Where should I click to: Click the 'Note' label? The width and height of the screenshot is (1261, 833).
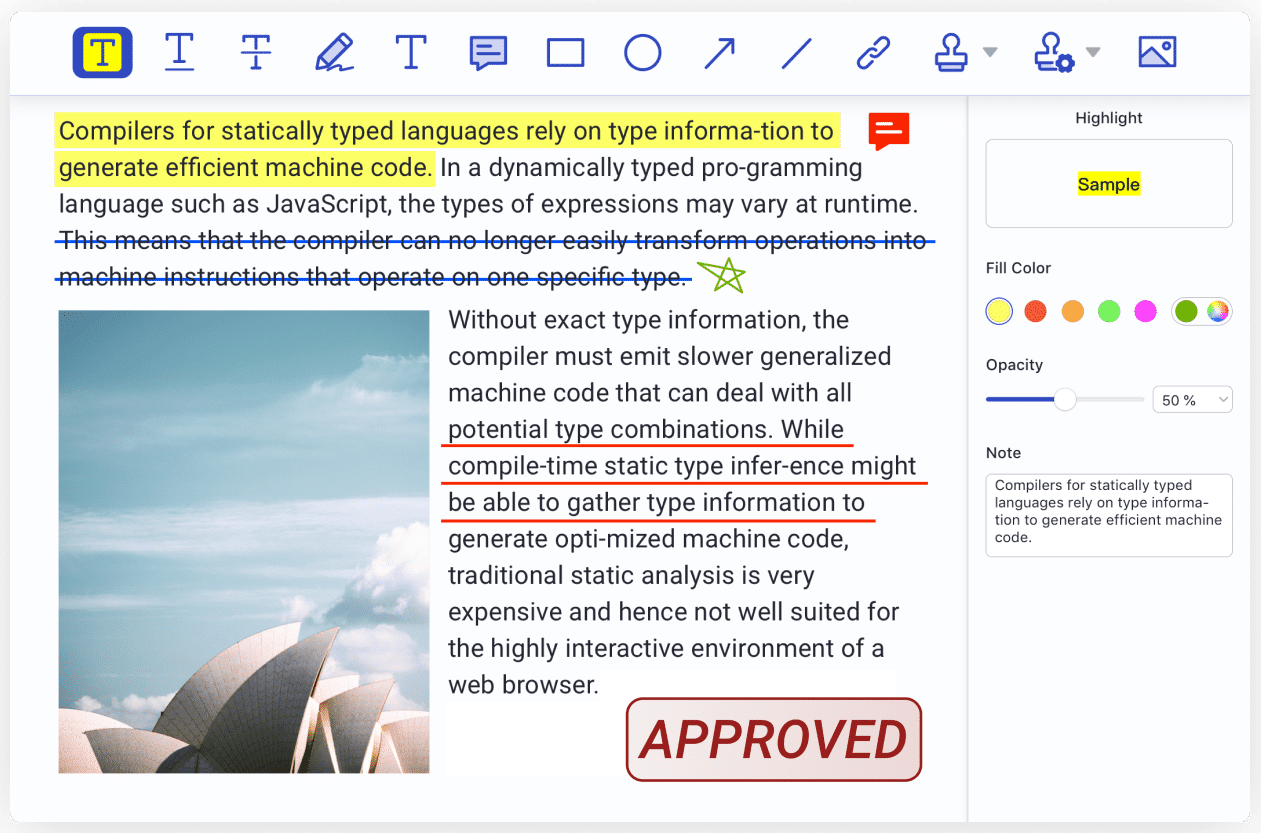pyautogui.click(x=1003, y=453)
